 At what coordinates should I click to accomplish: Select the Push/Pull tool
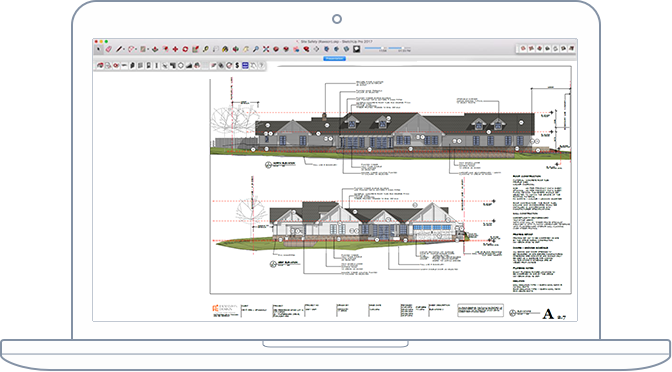tap(155, 49)
